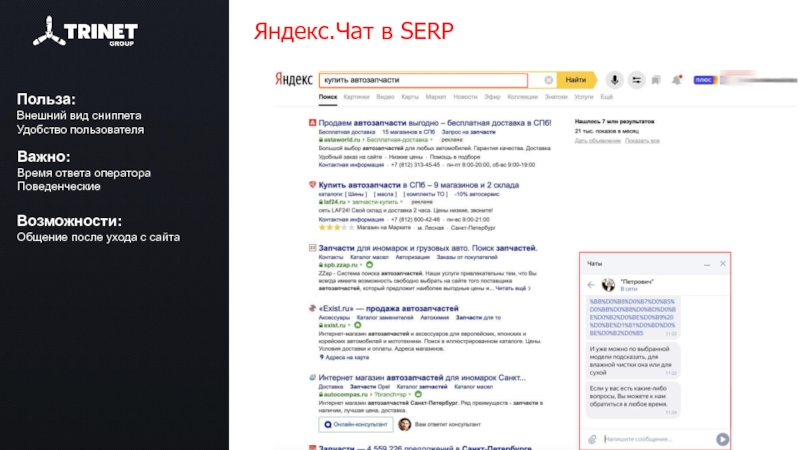Switch to the Новости tab
The image size is (800, 450).
click(x=465, y=97)
